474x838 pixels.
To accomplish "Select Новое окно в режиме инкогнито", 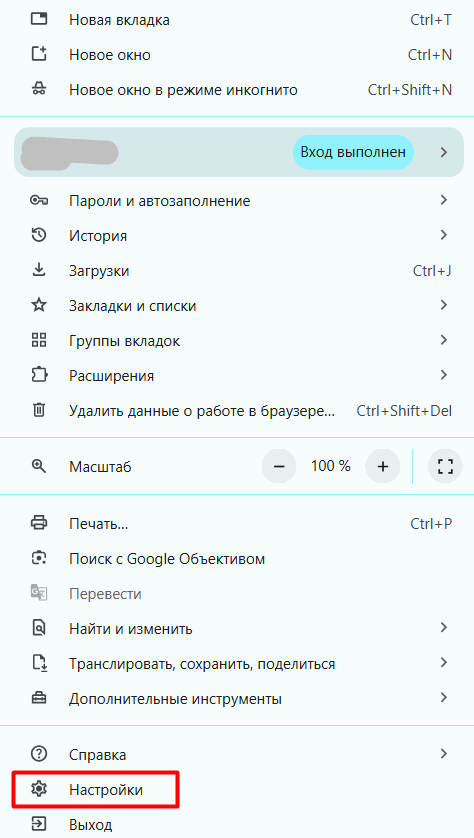I will [x=237, y=90].
